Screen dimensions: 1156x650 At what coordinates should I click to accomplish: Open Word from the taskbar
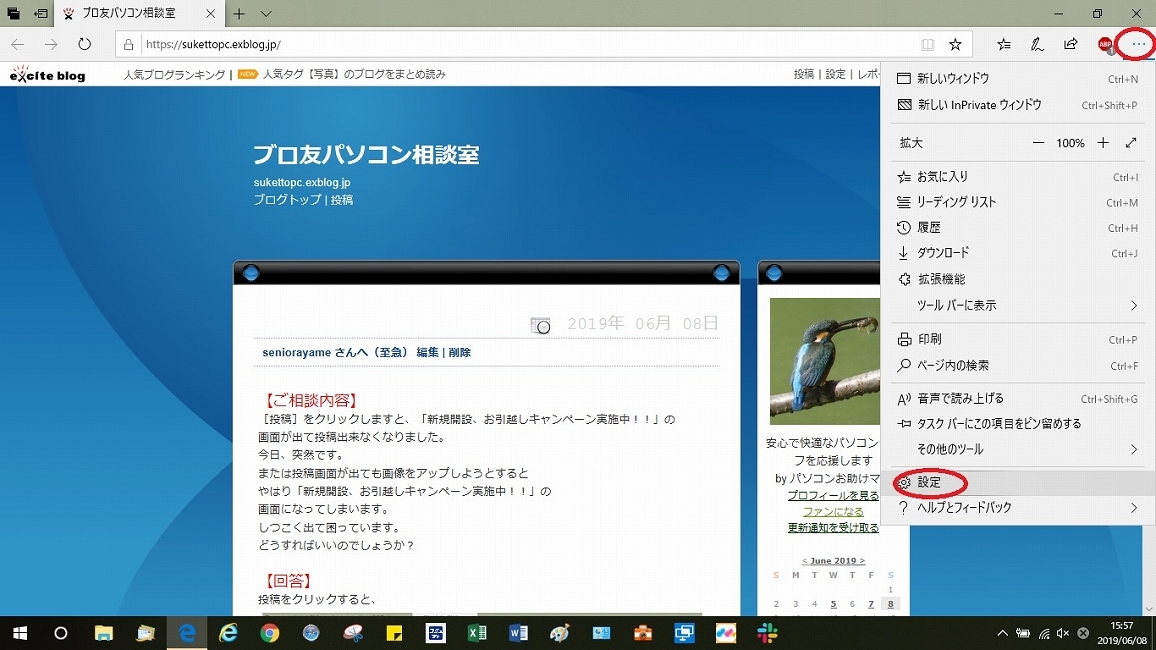518,633
